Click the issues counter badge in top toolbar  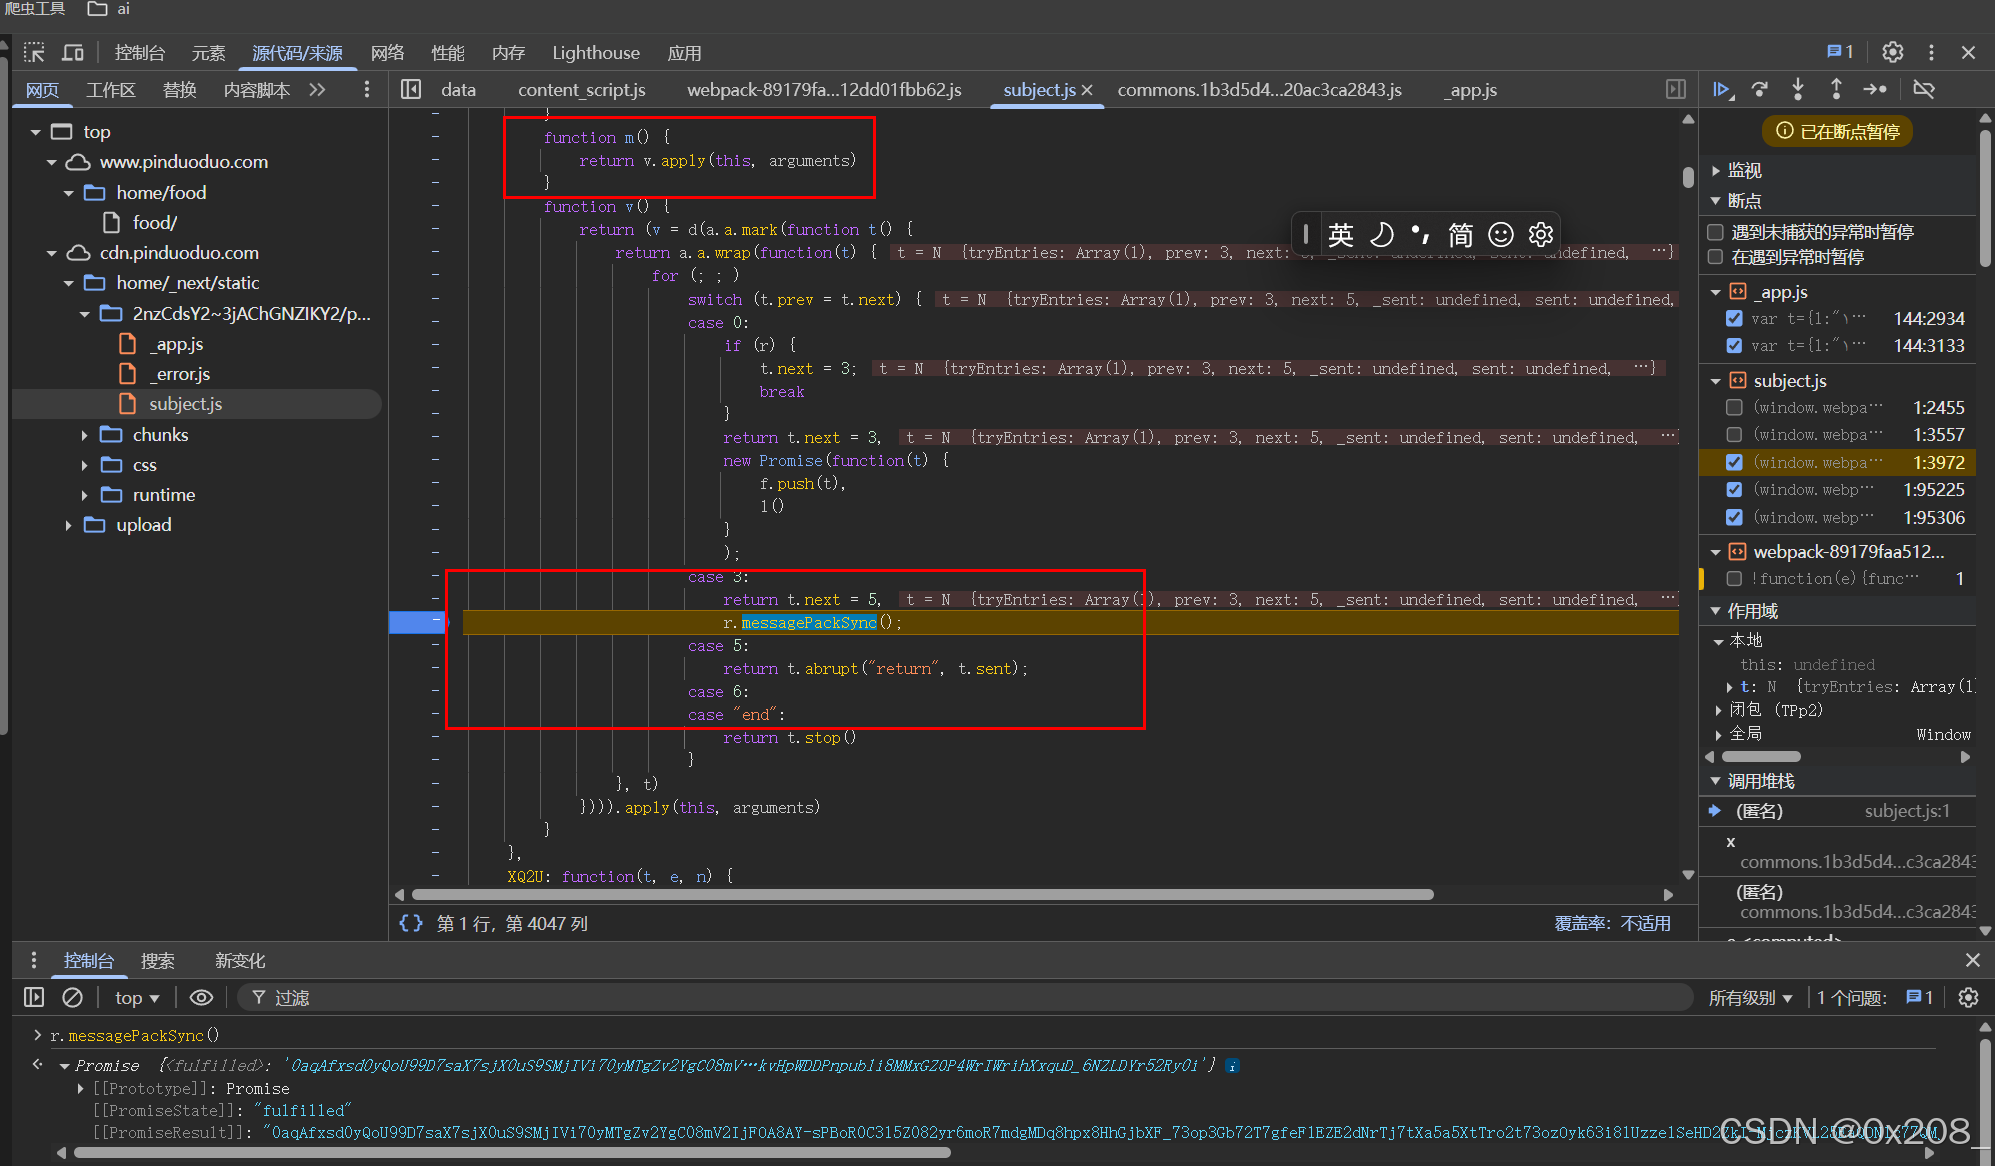tap(1840, 52)
